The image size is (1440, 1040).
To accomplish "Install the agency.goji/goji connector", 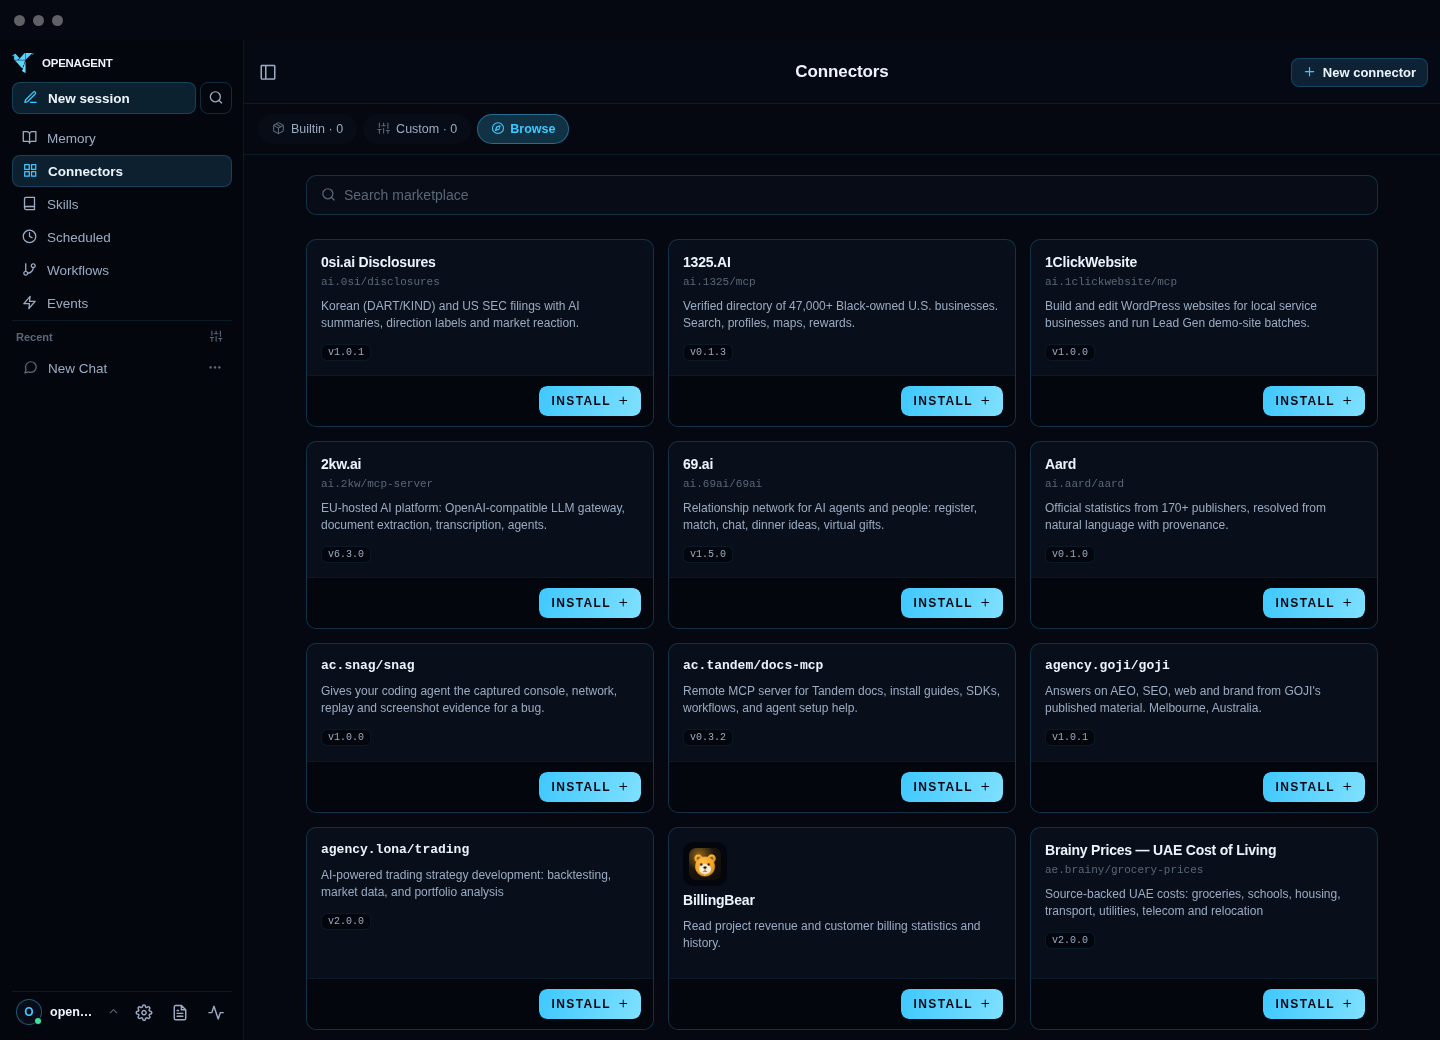I will 1314,787.
